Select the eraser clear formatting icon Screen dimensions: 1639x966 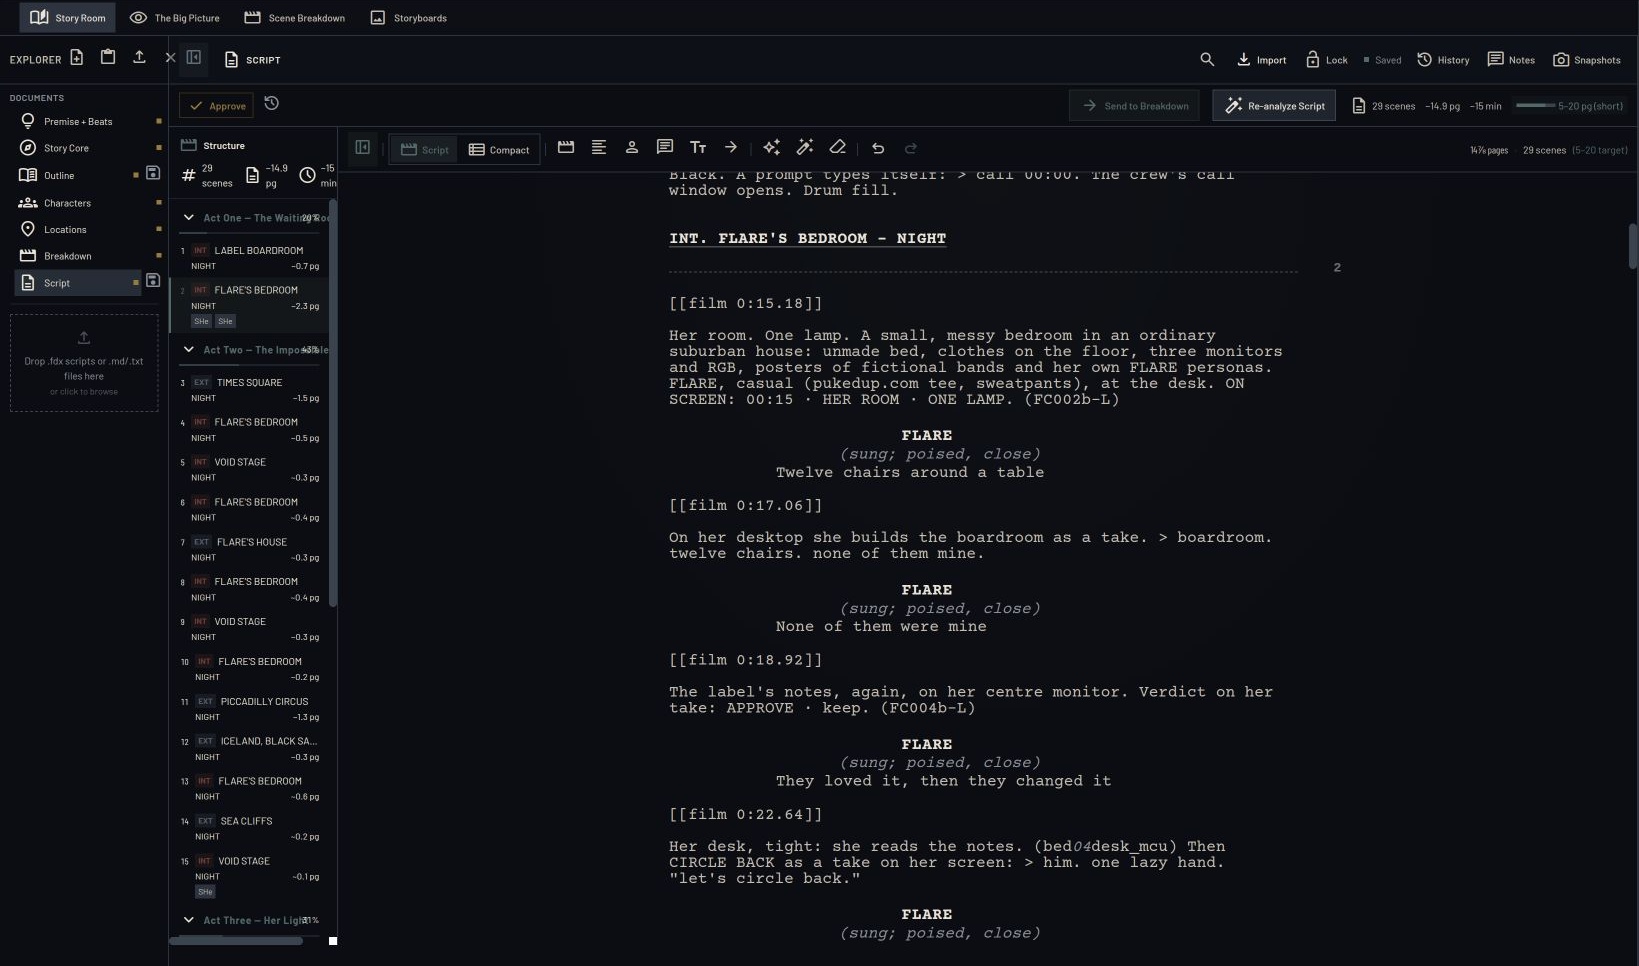click(x=838, y=147)
